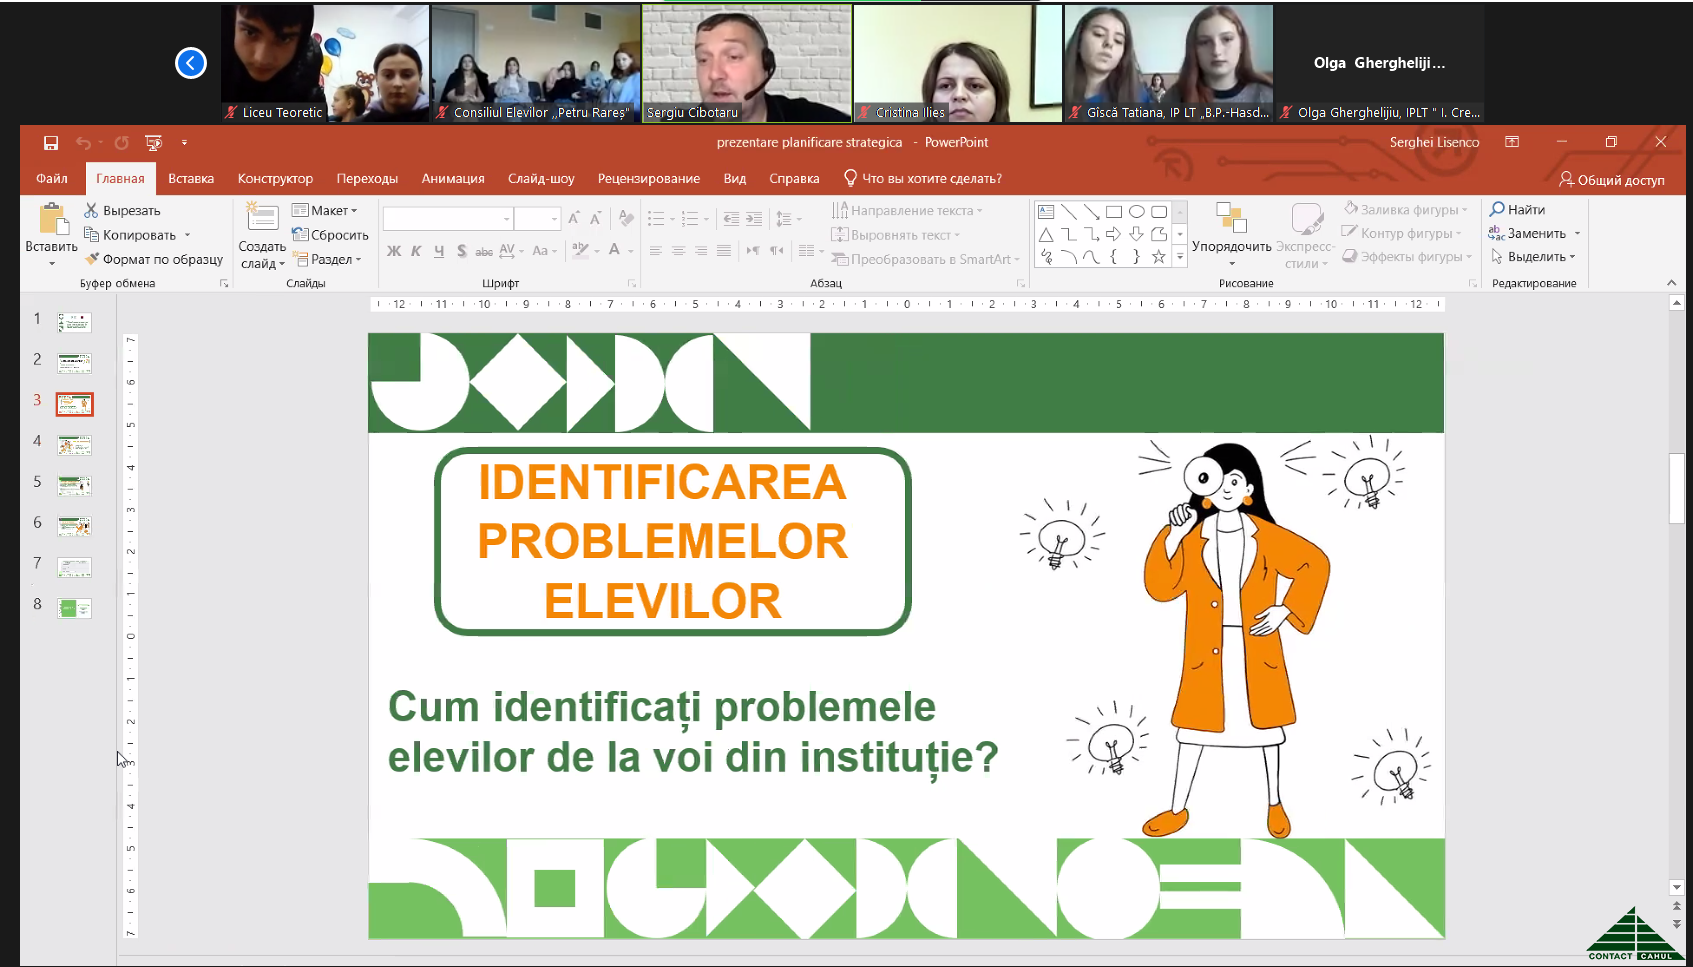This screenshot has height=967, width=1693.
Task: Collapse the ribbon with the chevron arrow
Action: click(x=1672, y=283)
